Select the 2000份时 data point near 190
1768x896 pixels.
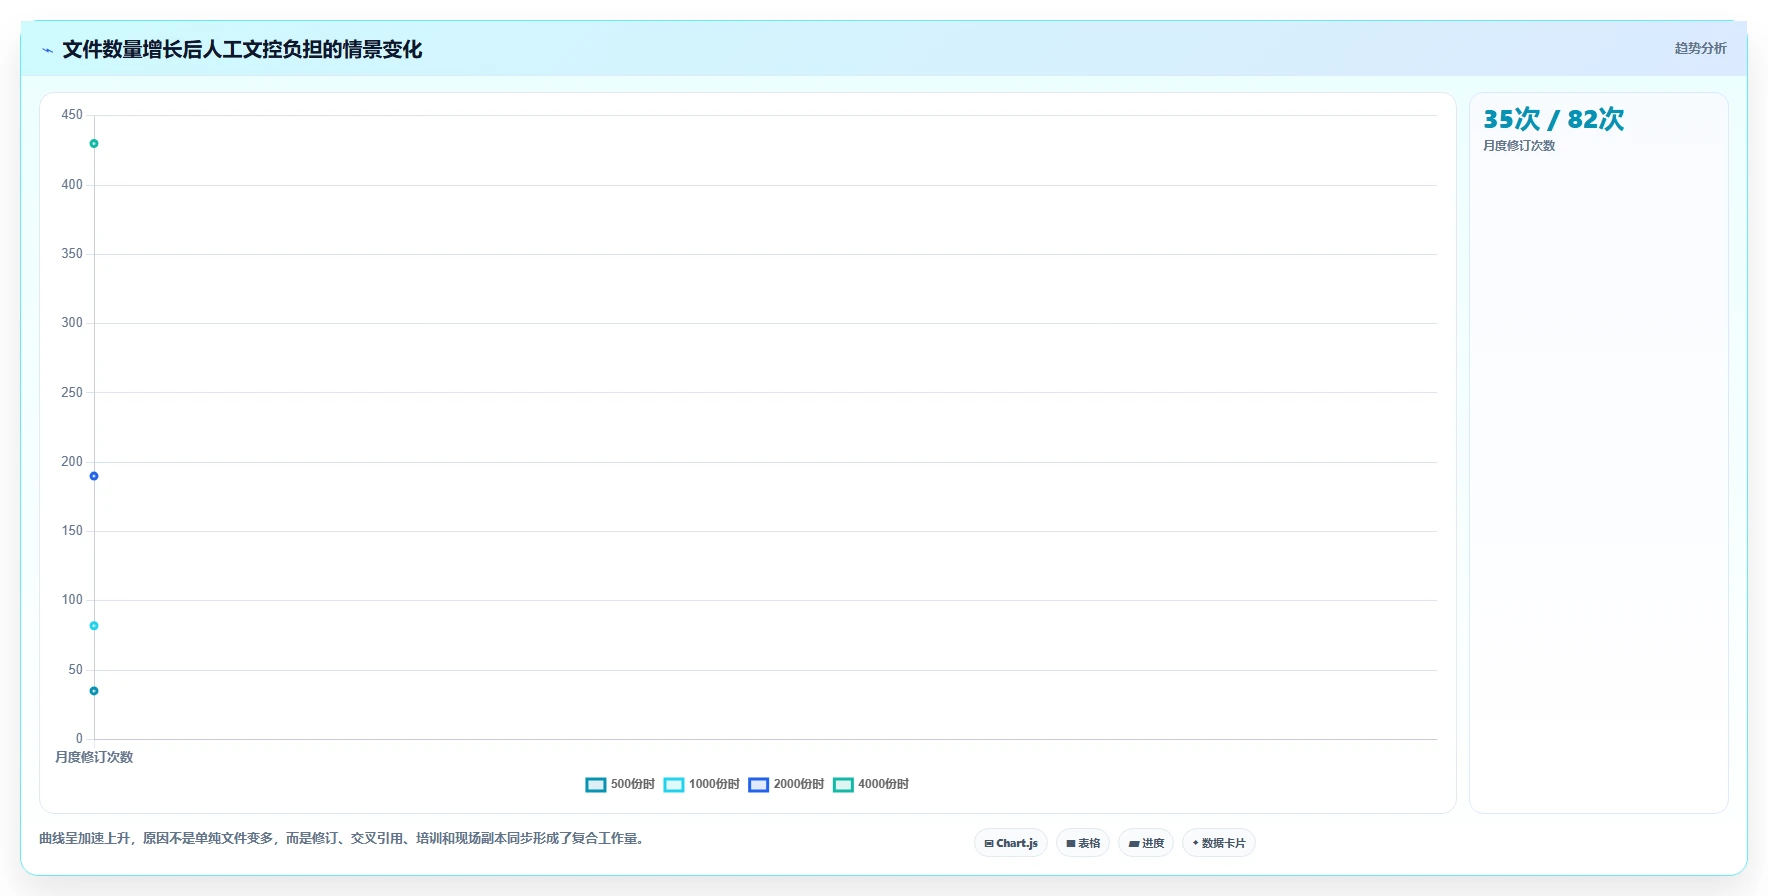pos(94,476)
